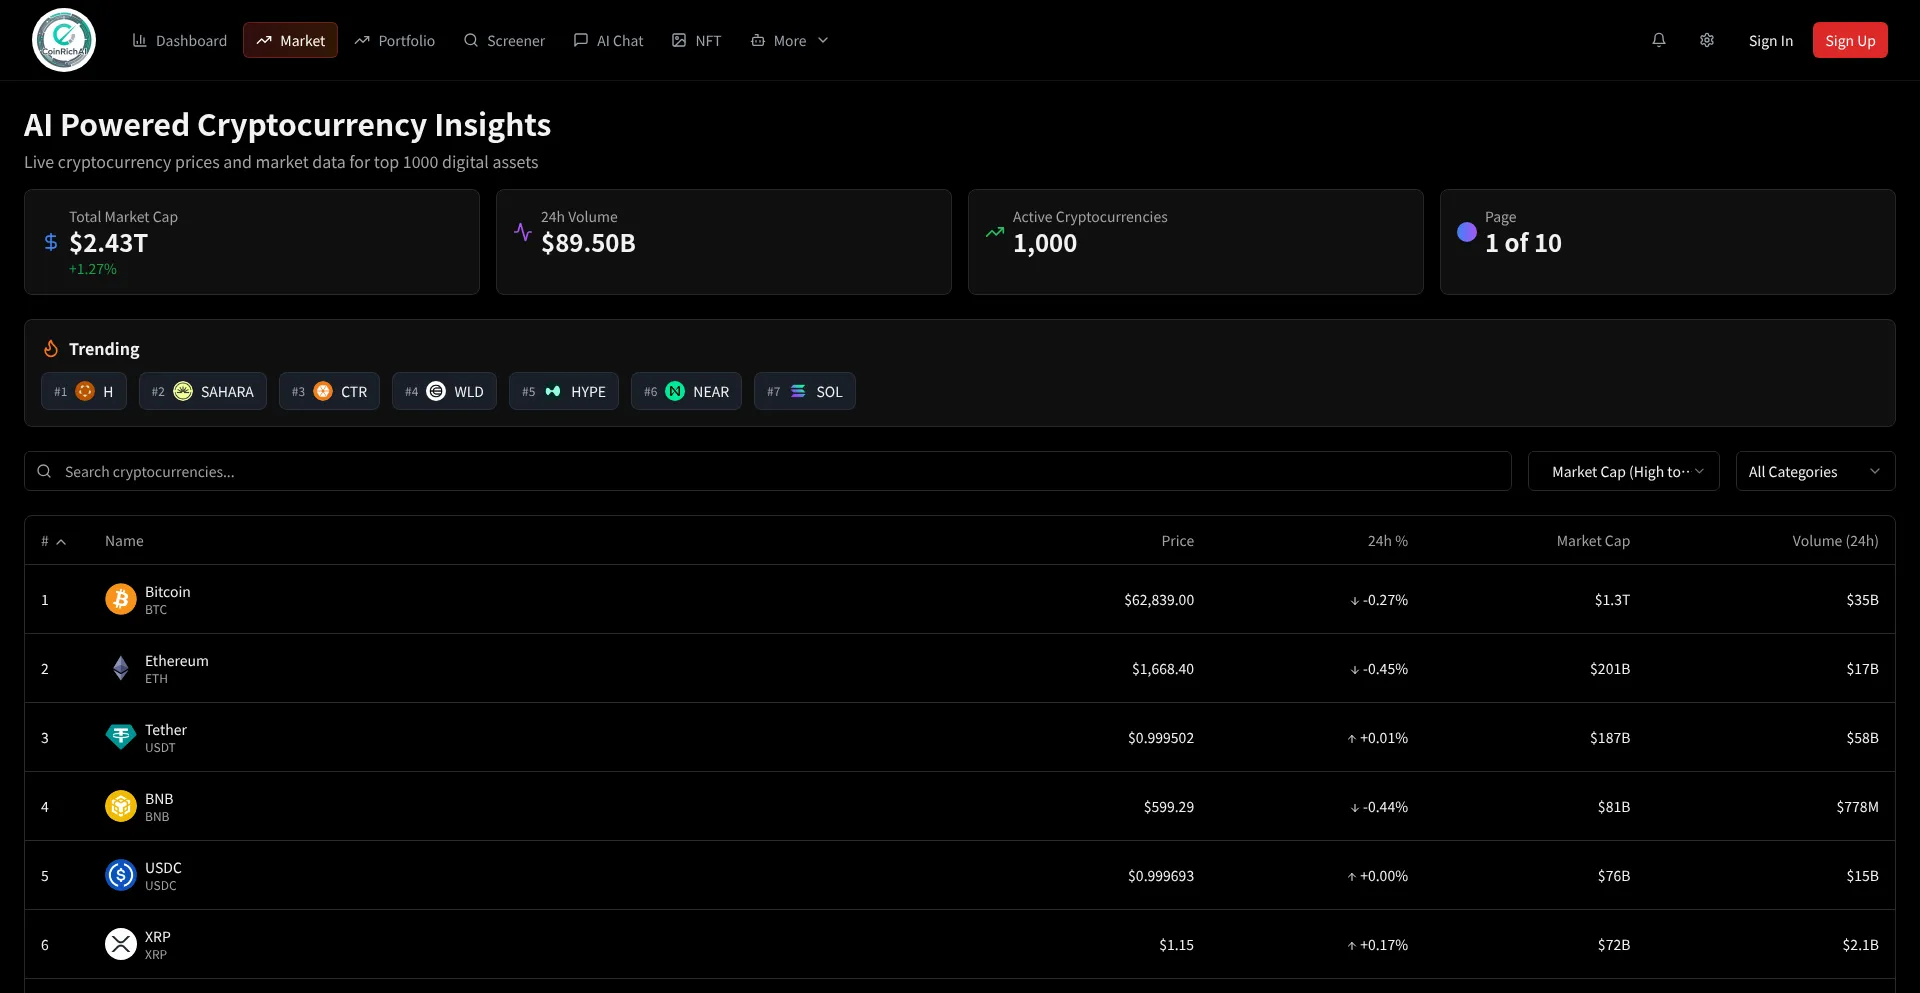Screen dimensions: 1920x993
Task: Click the Market Cap column header
Action: tap(1593, 540)
